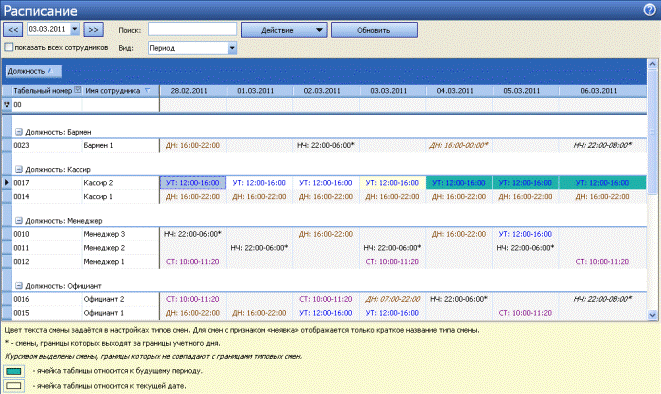Select Кассир 2 current-date shift on 03.03.2011
Image resolution: width=661 pixels, height=394 pixels.
point(392,182)
